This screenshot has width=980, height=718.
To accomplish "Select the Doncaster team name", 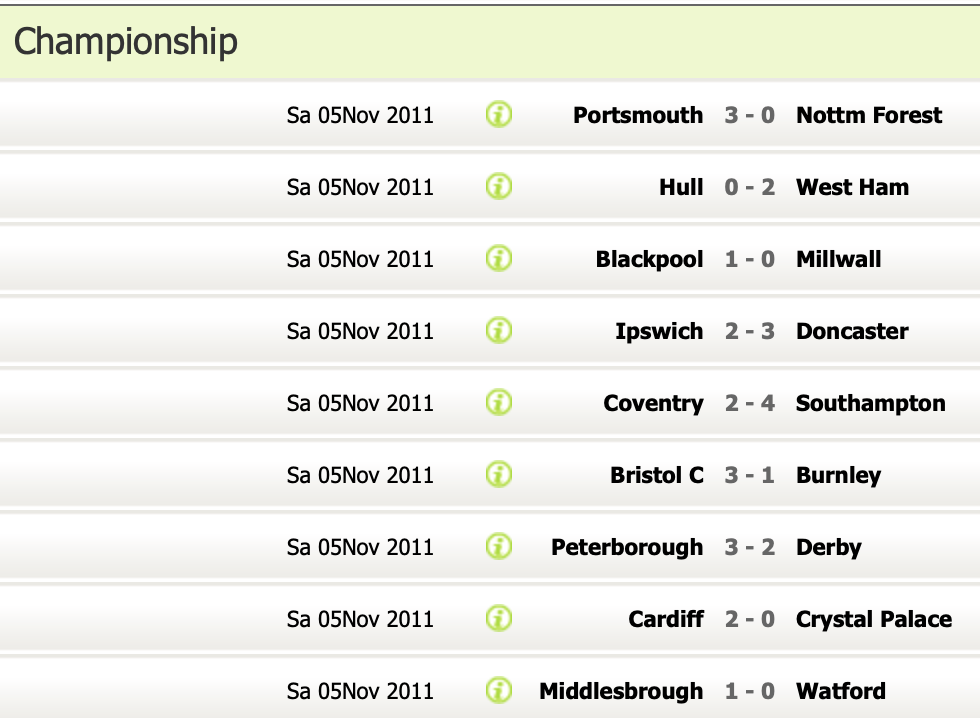I will 852,331.
